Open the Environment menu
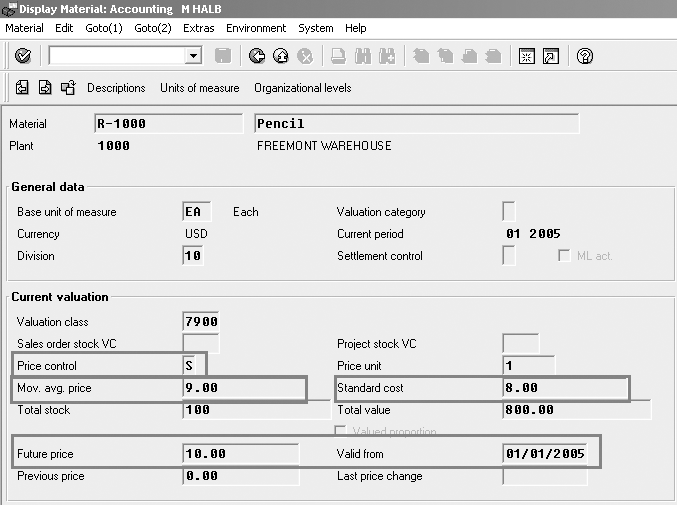Viewport: 677px width, 505px height. pos(256,28)
